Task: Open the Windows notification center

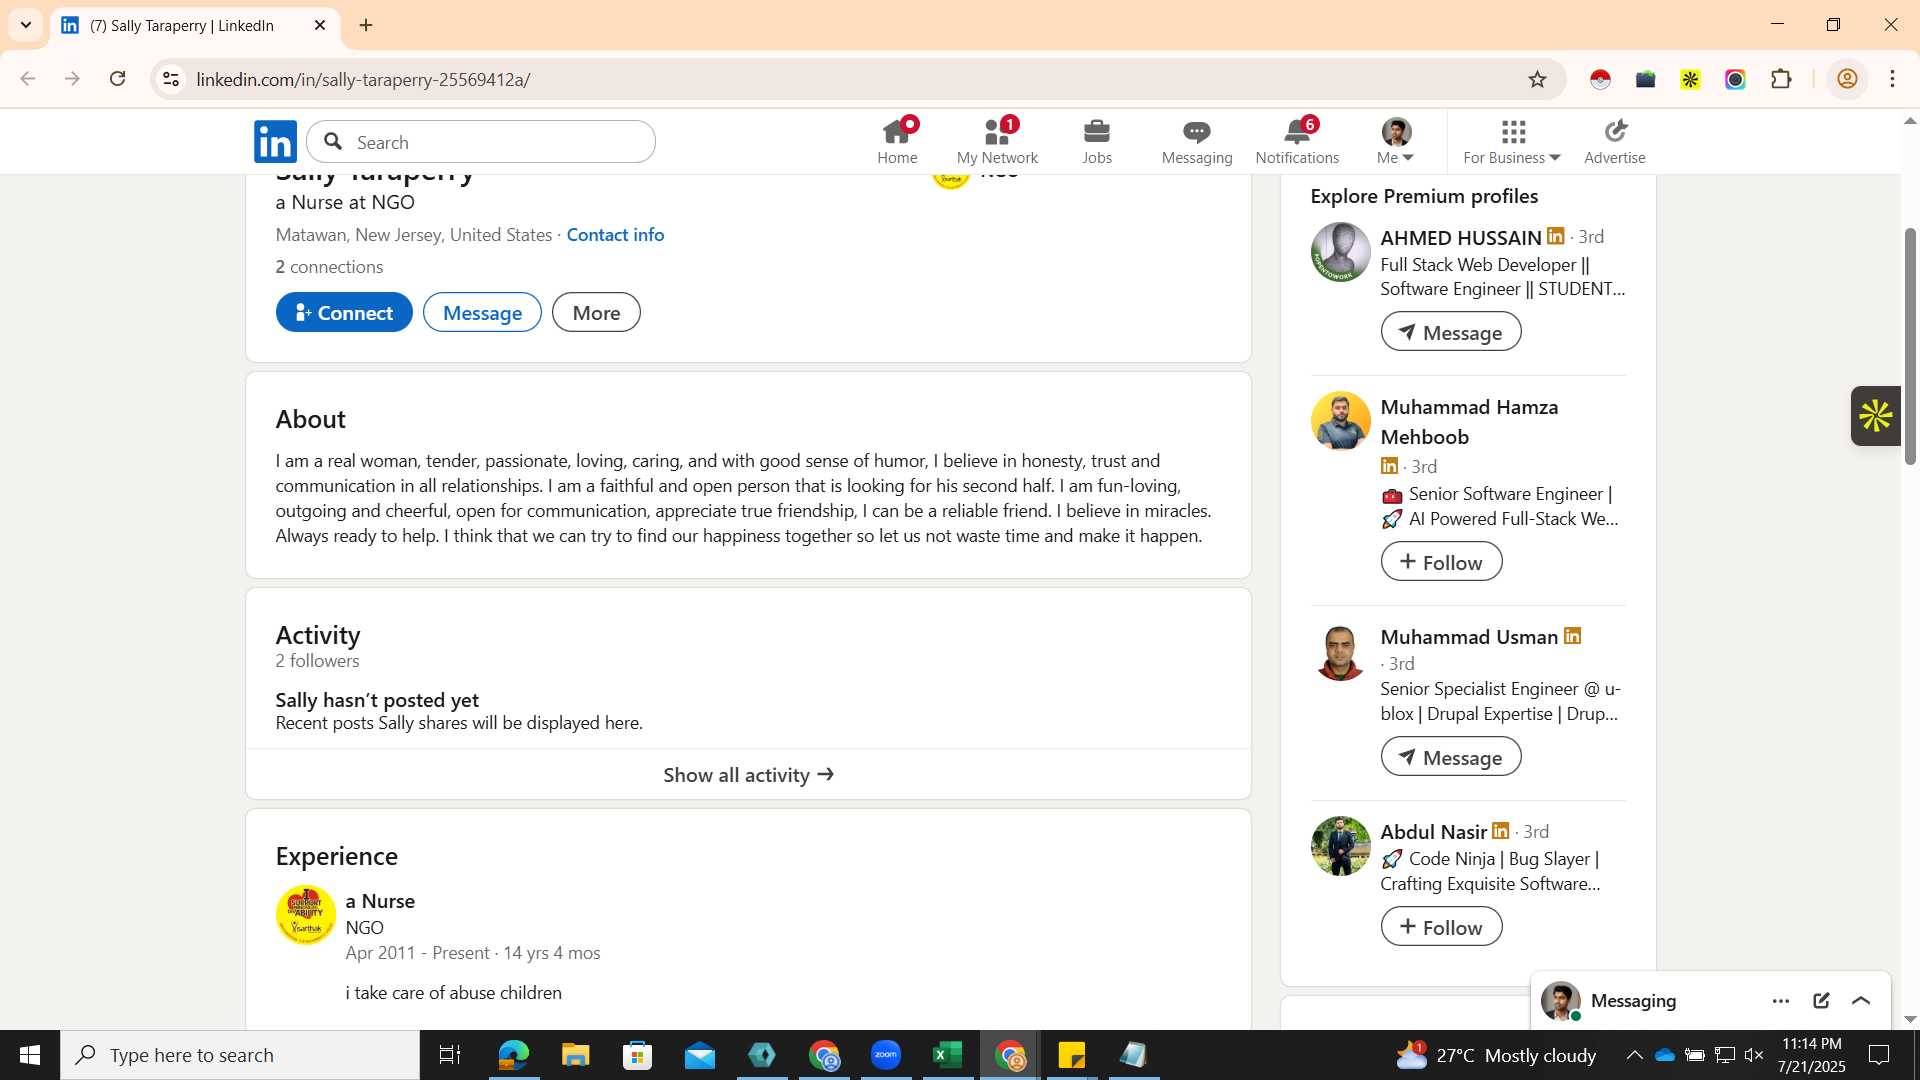Action: pos(1880,1055)
